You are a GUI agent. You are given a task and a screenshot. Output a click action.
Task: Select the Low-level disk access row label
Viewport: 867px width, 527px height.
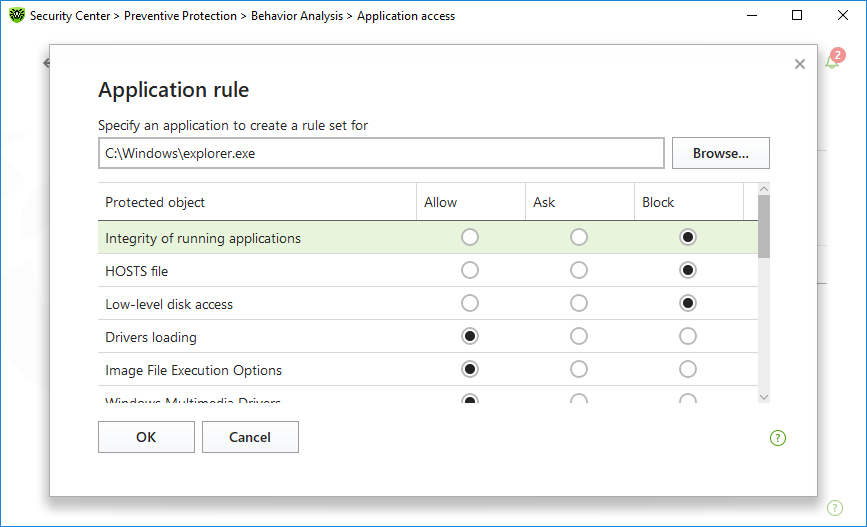pos(169,304)
